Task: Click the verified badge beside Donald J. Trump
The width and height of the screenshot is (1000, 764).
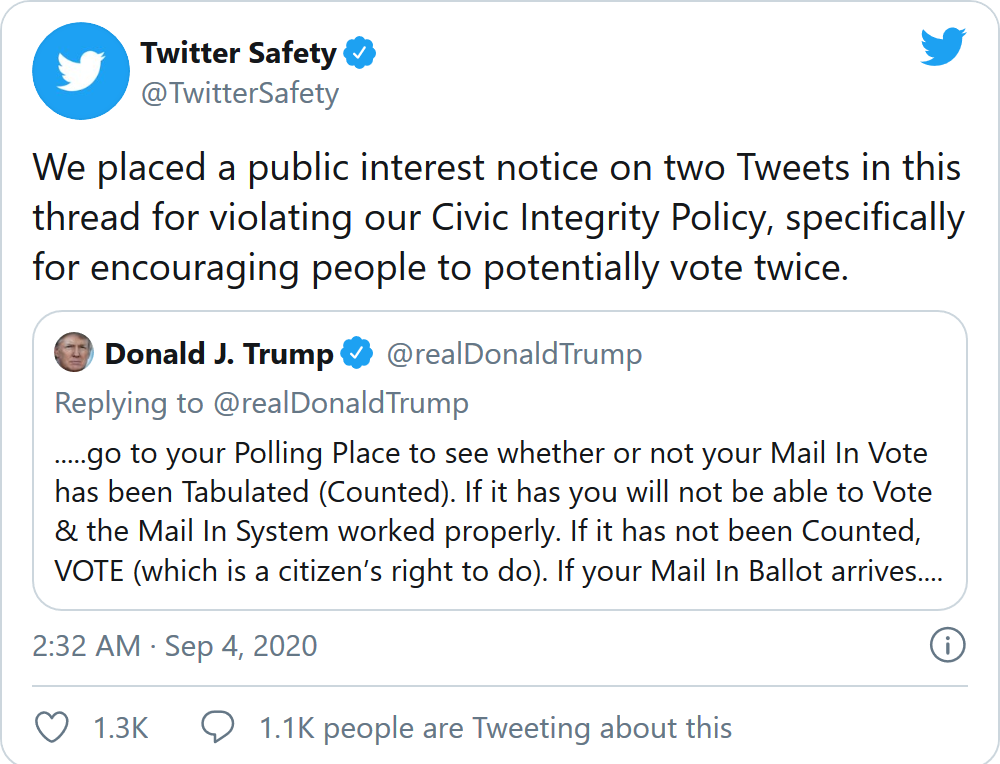Action: pyautogui.click(x=357, y=353)
